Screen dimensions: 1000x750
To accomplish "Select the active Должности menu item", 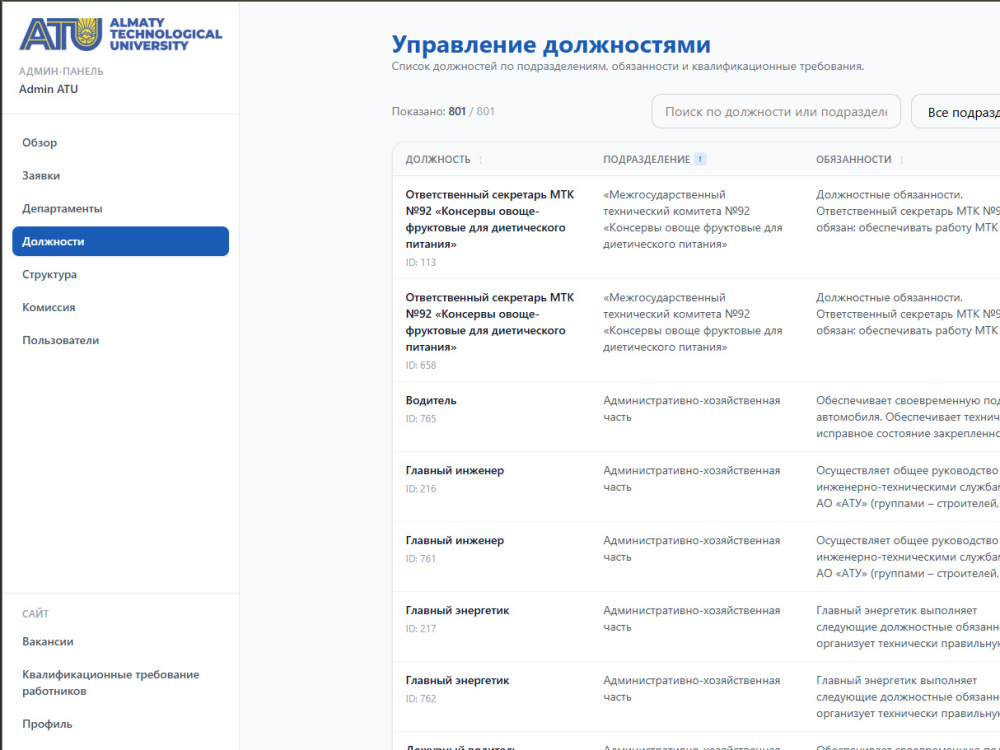I will tap(121, 241).
